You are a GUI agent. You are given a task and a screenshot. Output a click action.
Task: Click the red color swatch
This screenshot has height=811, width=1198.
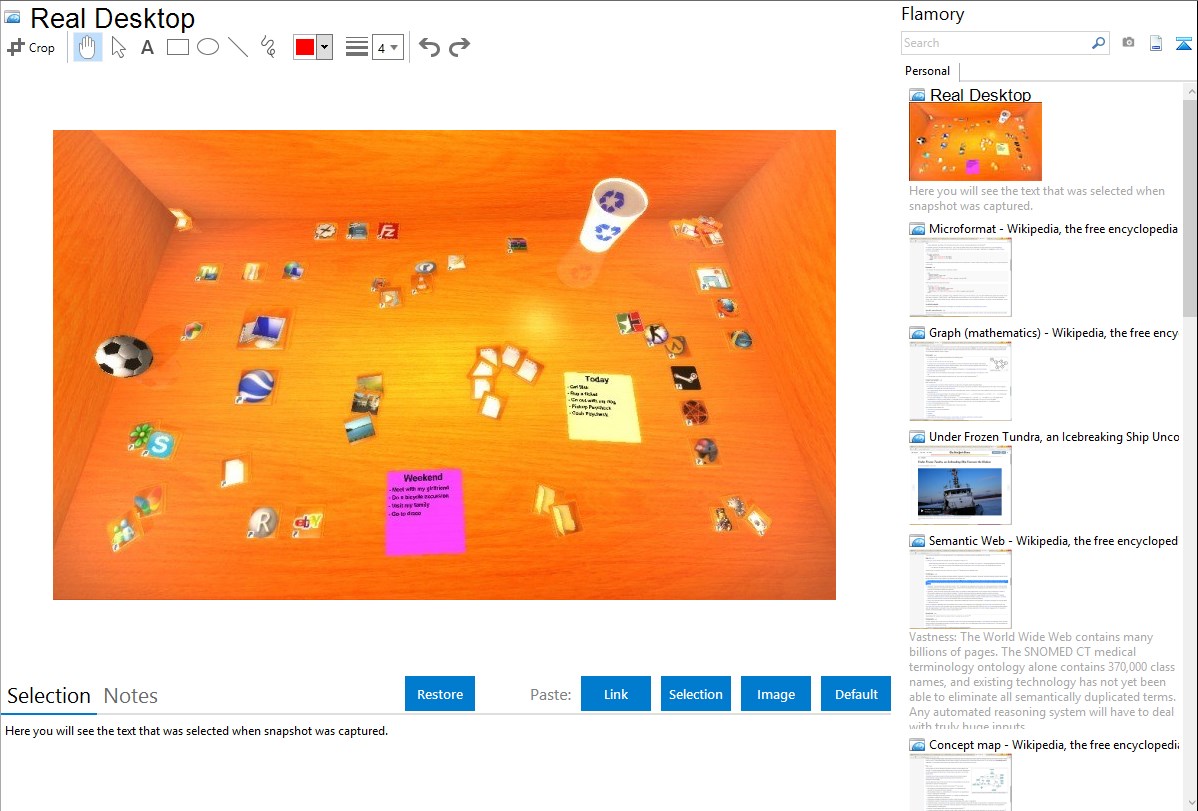click(x=305, y=48)
